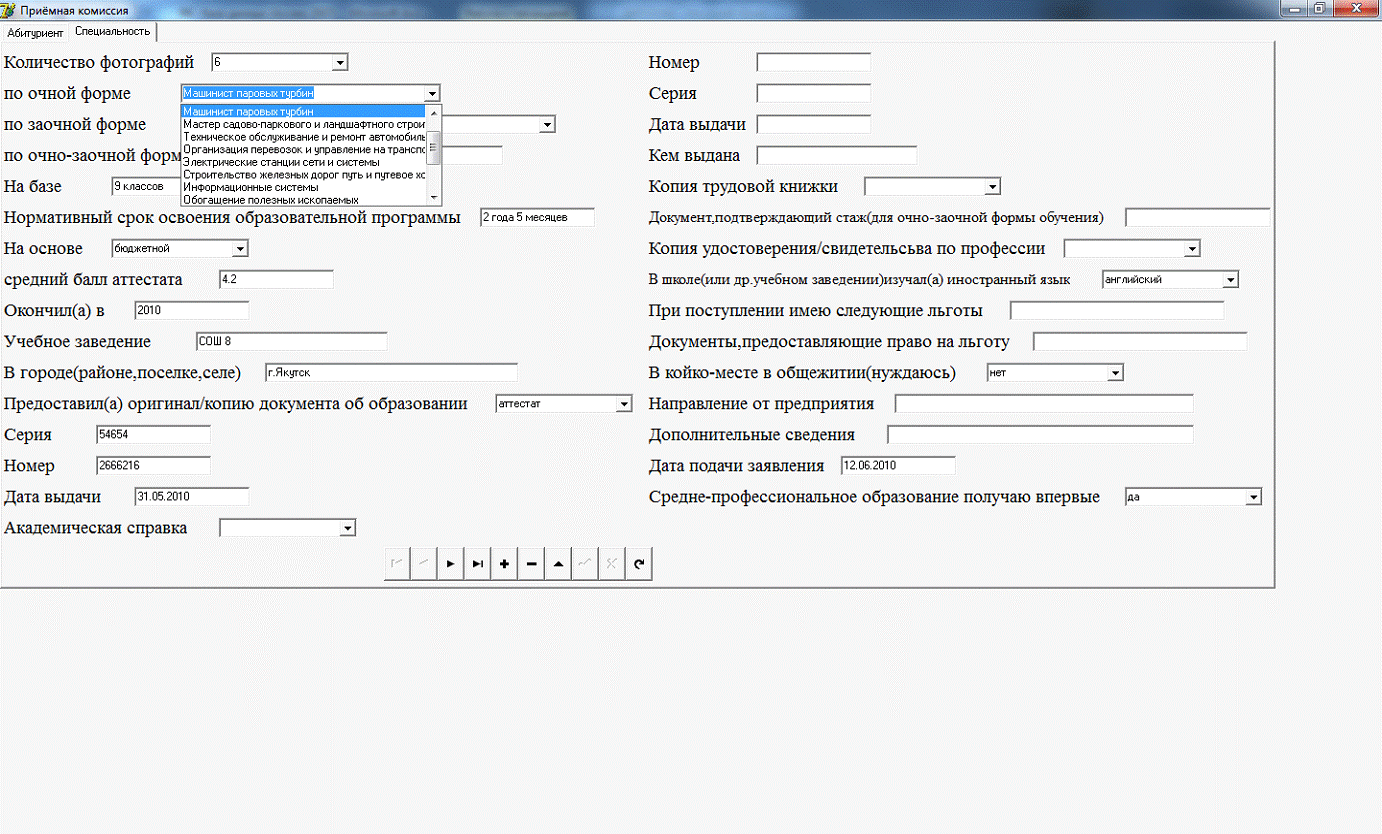Click the средний балл аттестата field
The height and width of the screenshot is (834, 1382).
coord(276,280)
